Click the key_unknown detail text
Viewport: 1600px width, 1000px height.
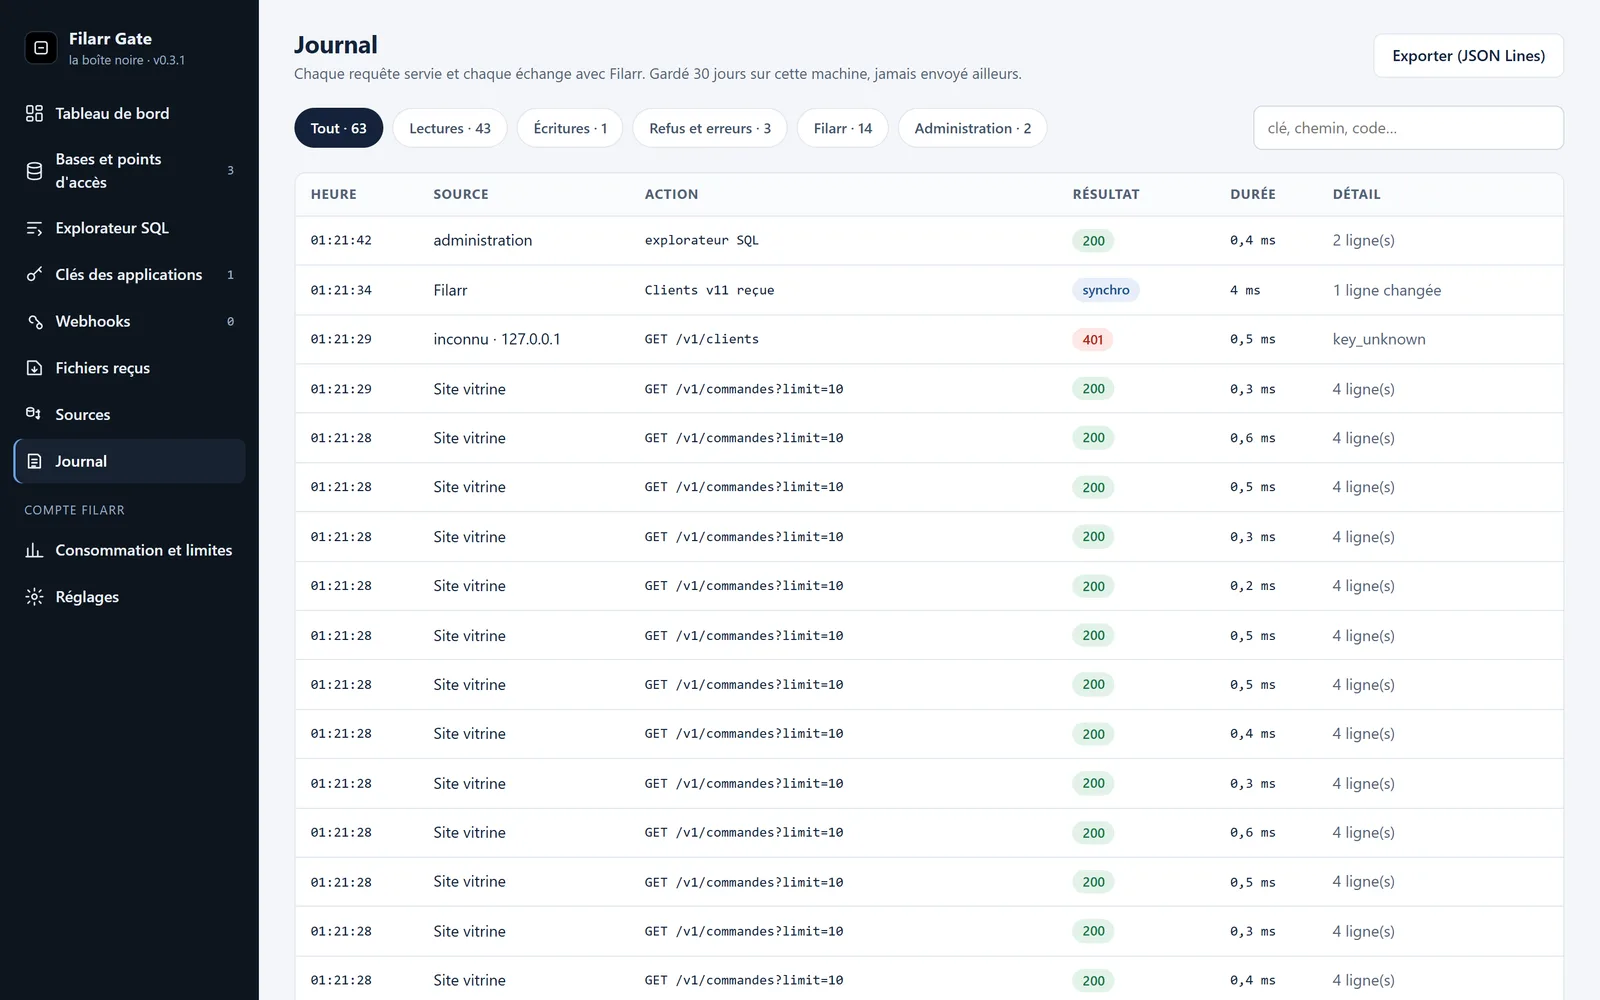1379,339
